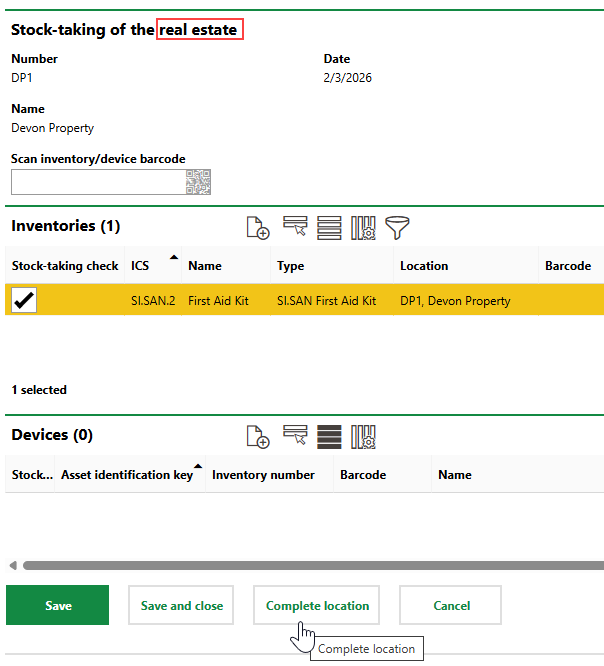Image resolution: width=604 pixels, height=666 pixels.
Task: Click the horizontal scrollbar in Devices
Action: [x=300, y=565]
